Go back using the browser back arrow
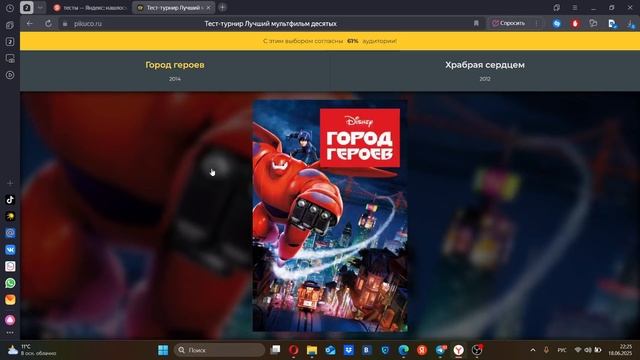Screen dimensions: 640x360 tap(29, 24)
